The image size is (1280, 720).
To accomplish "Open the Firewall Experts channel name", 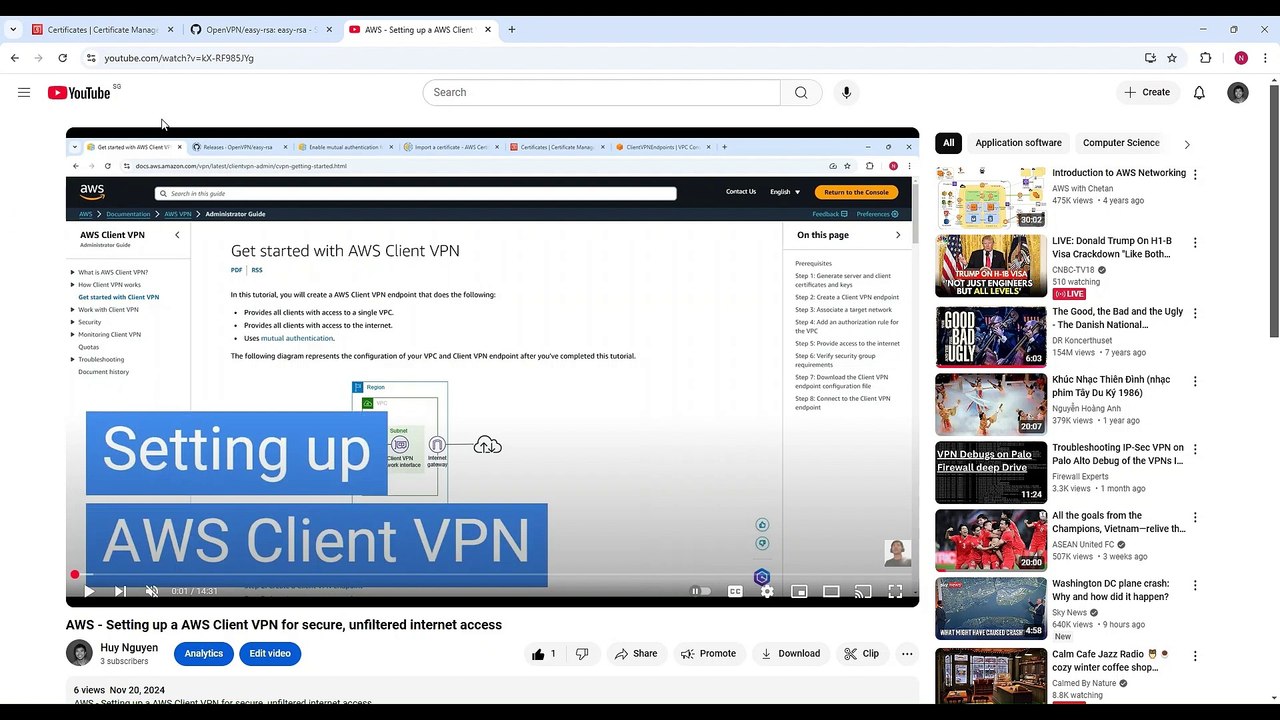I will pyautogui.click(x=1080, y=477).
